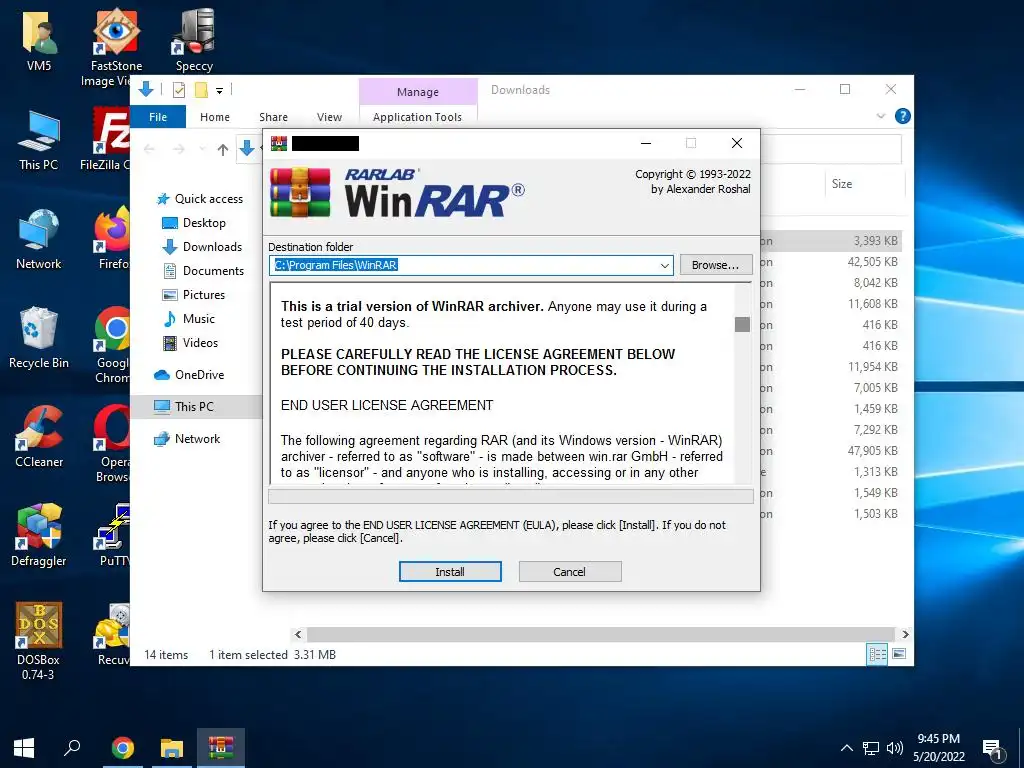This screenshot has height=768, width=1024.
Task: Click the Install button
Action: point(450,571)
